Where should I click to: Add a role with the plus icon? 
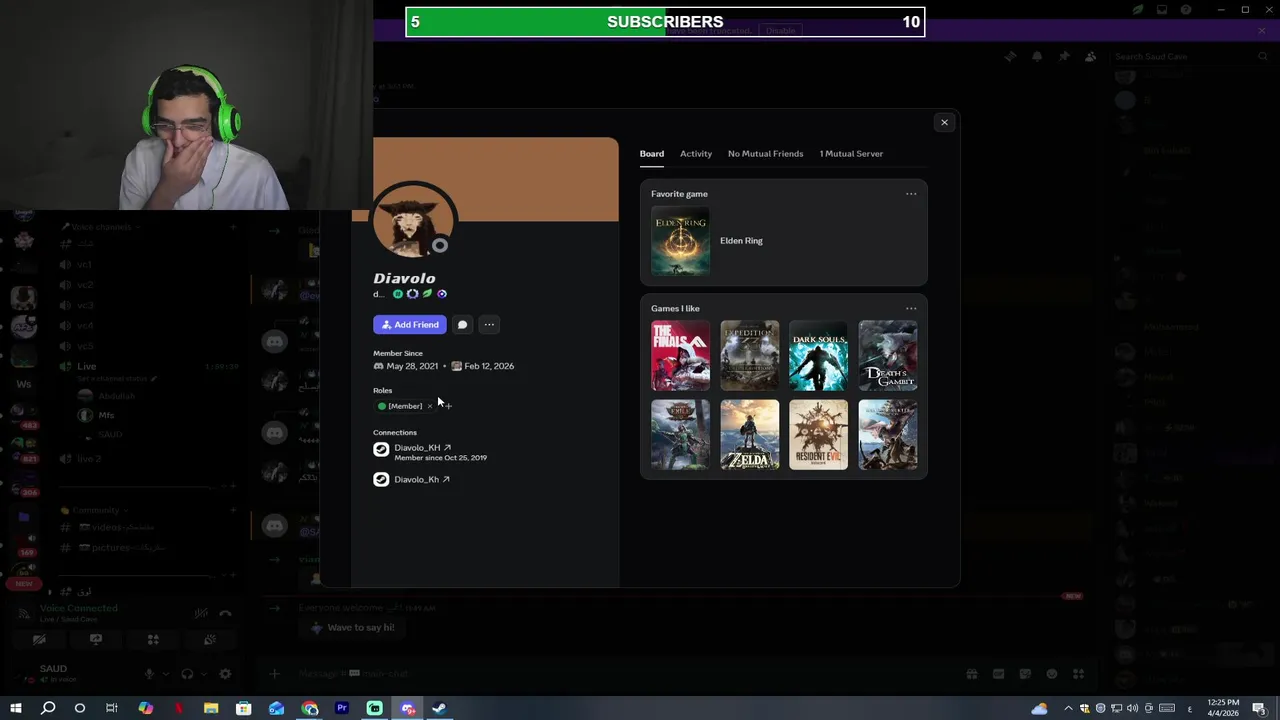[448, 406]
